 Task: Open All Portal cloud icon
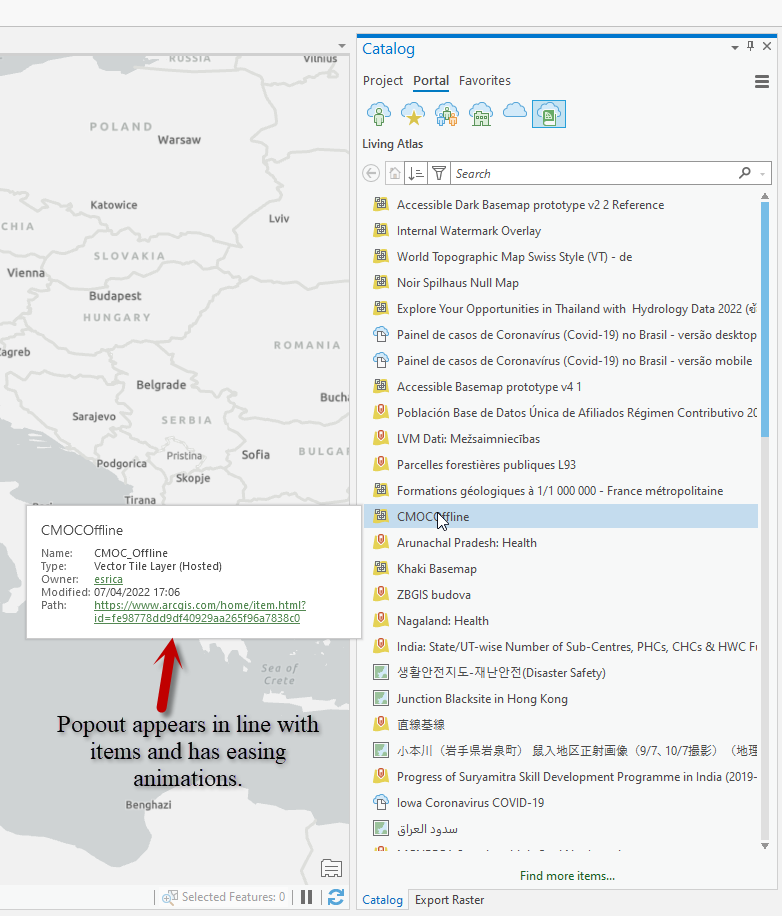point(515,110)
